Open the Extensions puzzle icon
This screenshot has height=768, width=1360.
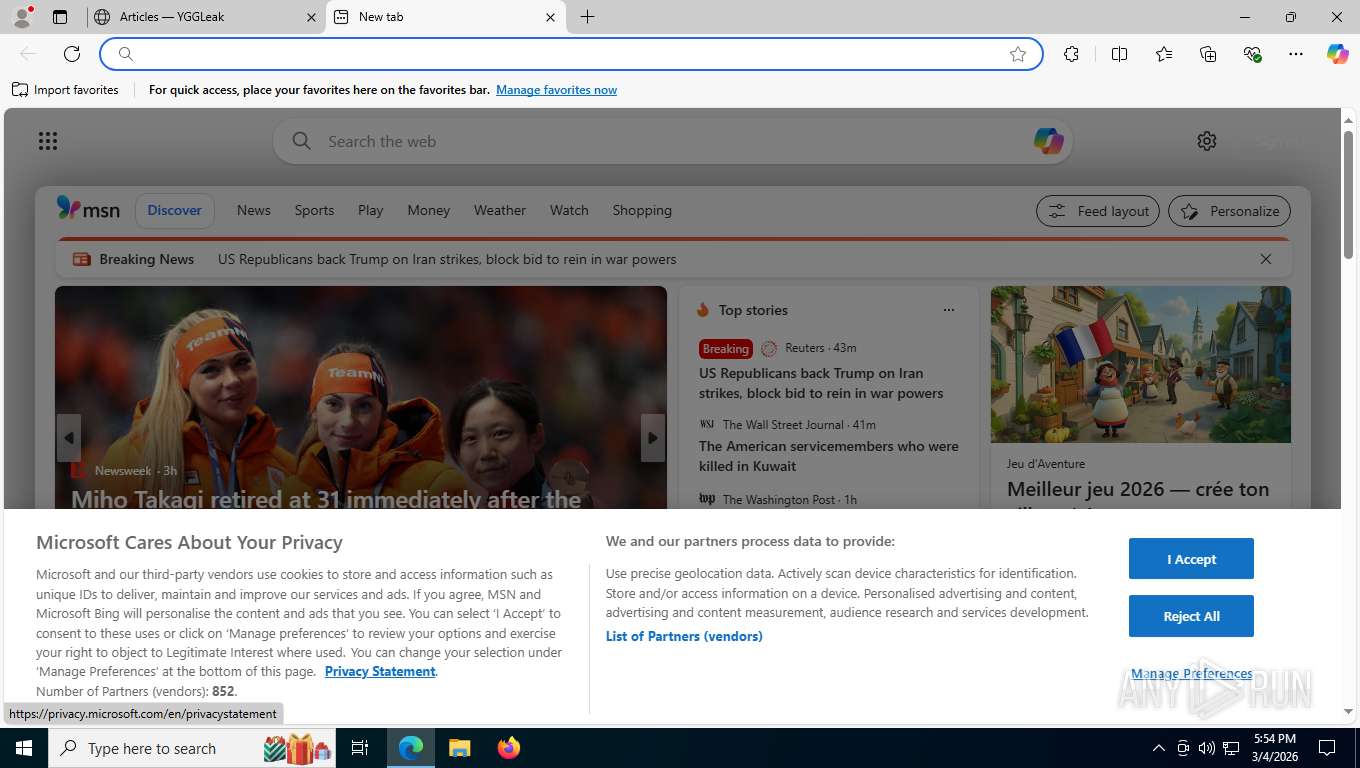1071,54
